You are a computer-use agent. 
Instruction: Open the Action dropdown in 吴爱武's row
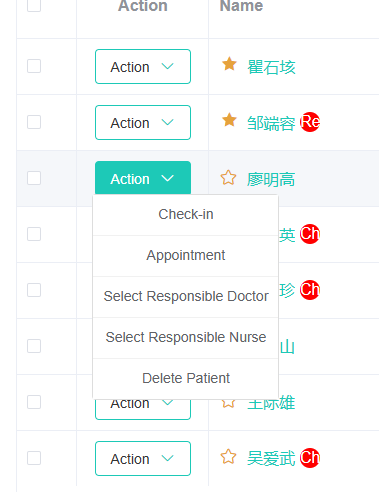(x=143, y=458)
